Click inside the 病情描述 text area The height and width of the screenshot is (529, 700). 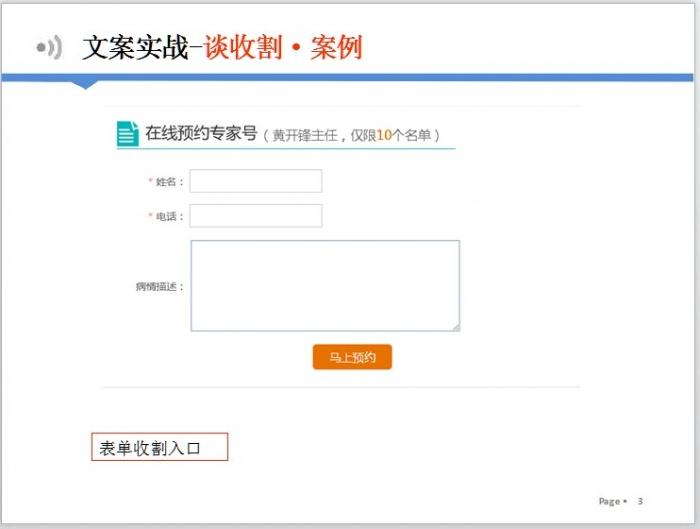click(x=325, y=285)
